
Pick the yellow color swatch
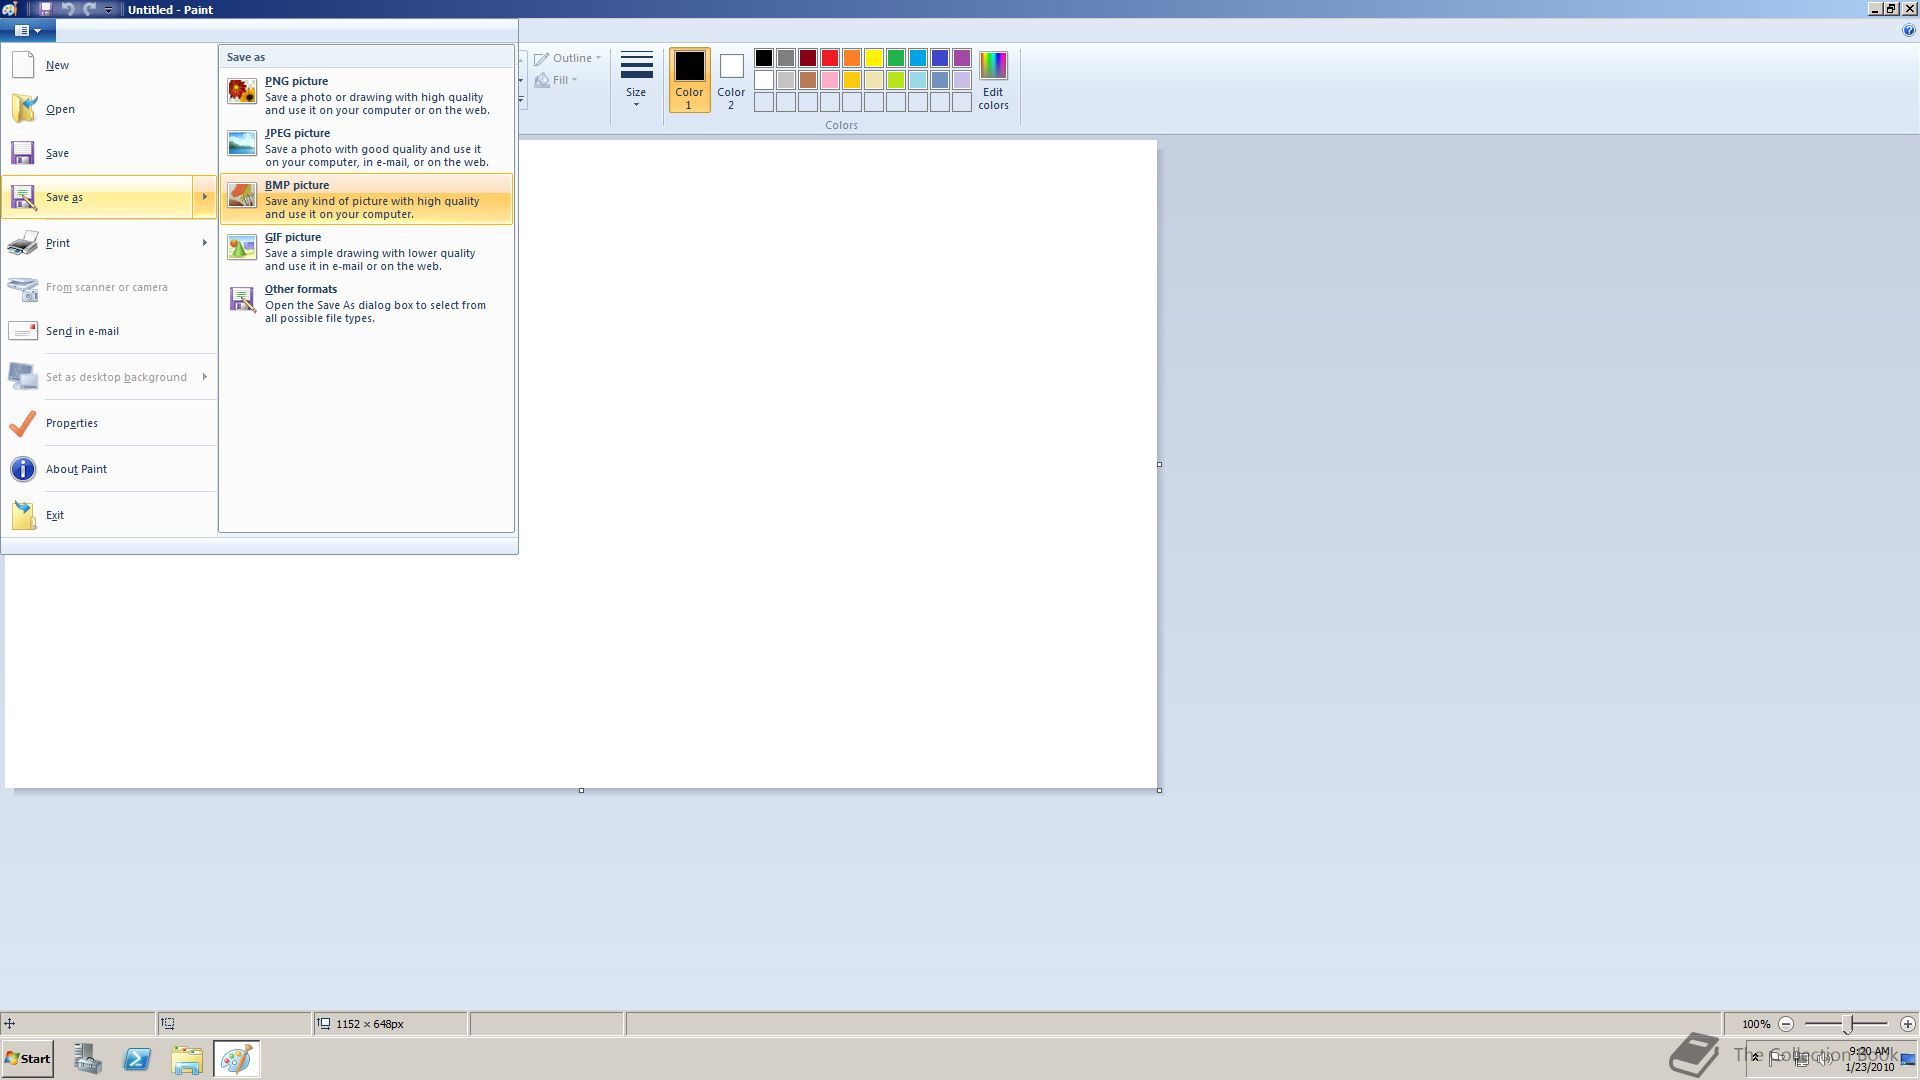pos(874,58)
